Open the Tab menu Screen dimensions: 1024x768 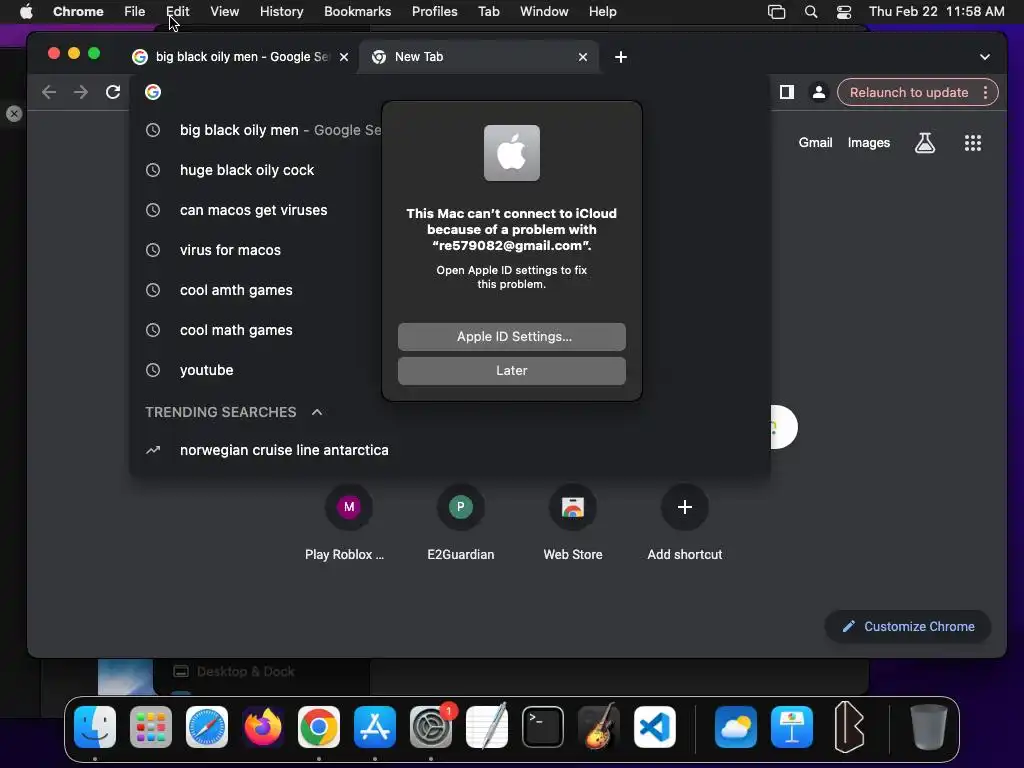click(488, 12)
